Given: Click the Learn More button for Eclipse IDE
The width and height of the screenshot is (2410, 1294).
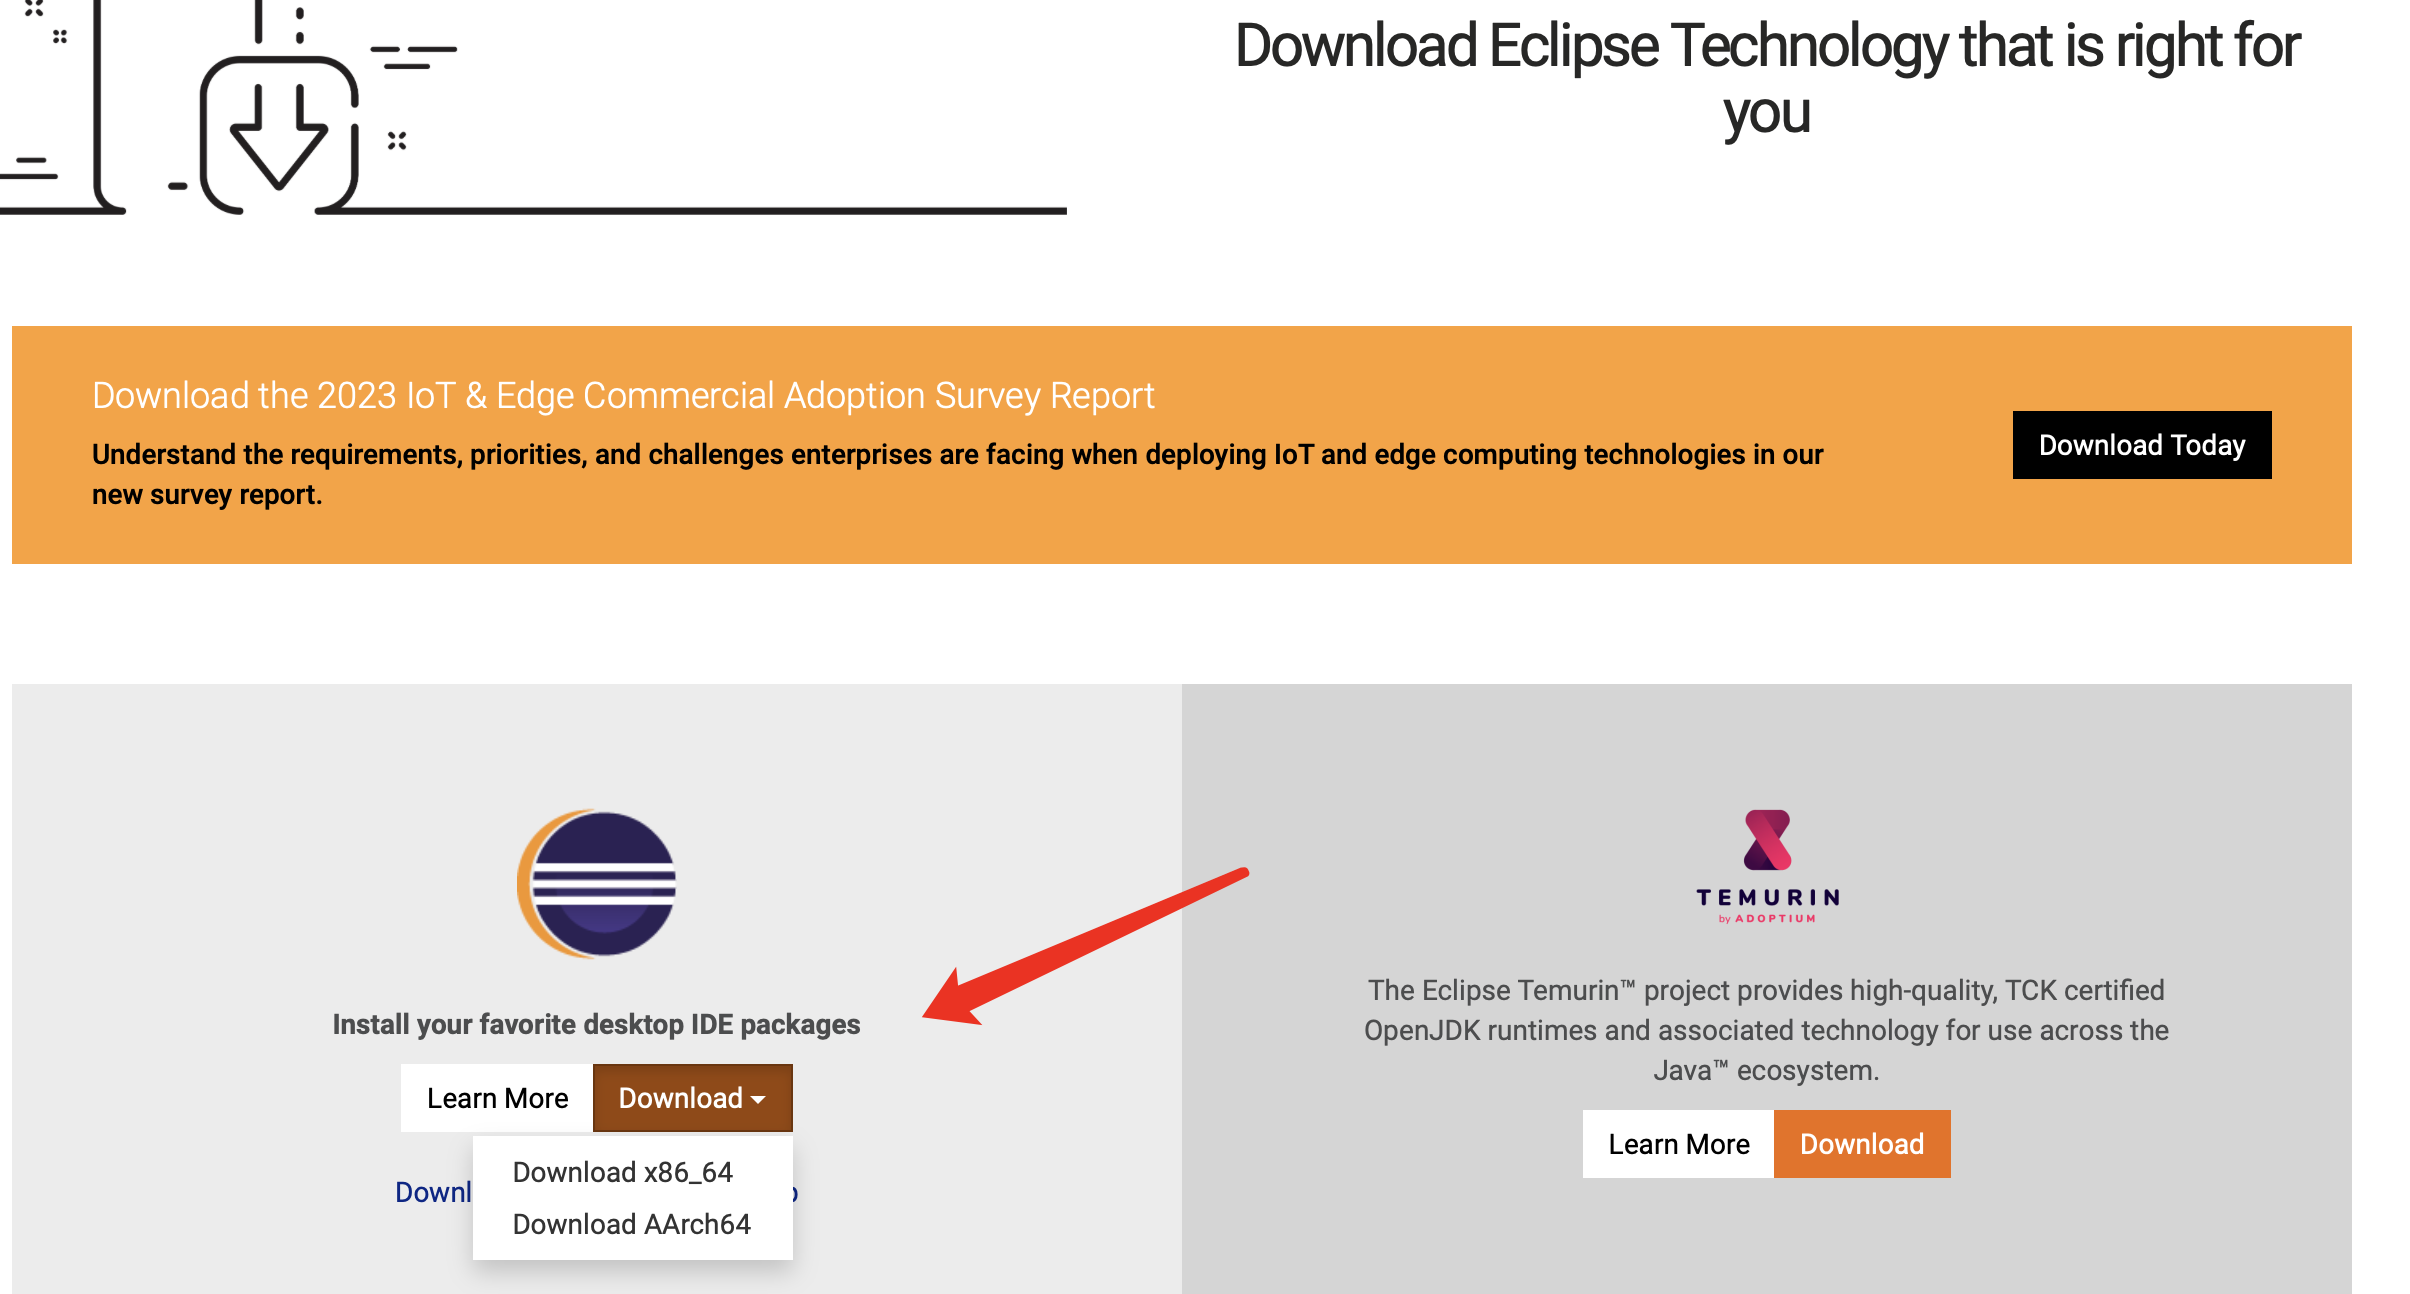Looking at the screenshot, I should (x=497, y=1096).
